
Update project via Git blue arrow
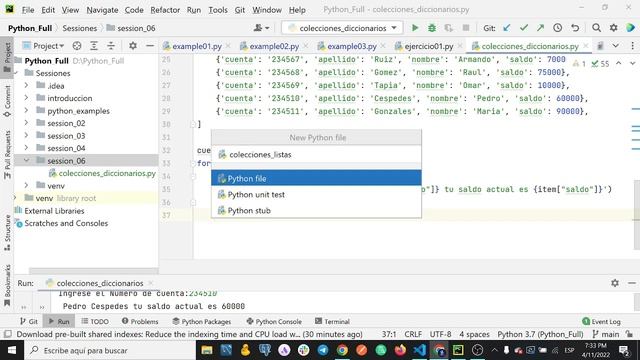(x=507, y=28)
